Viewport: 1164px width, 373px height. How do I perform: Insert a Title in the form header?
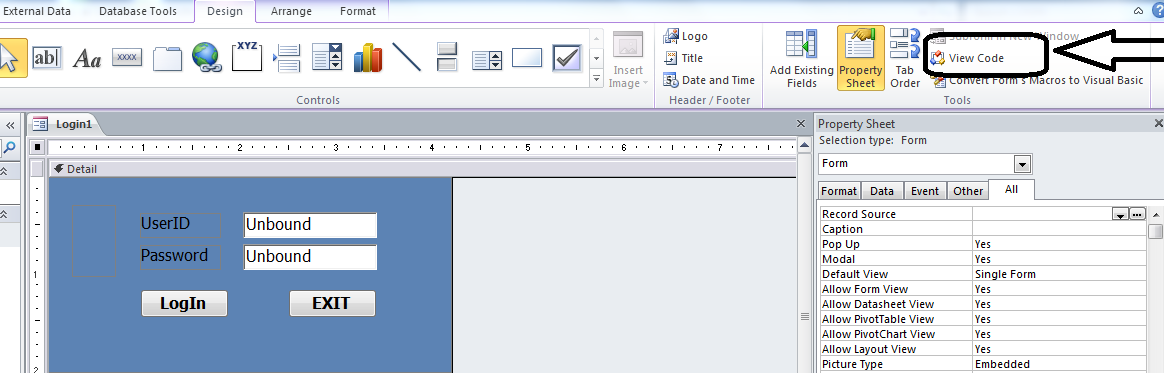tap(684, 58)
